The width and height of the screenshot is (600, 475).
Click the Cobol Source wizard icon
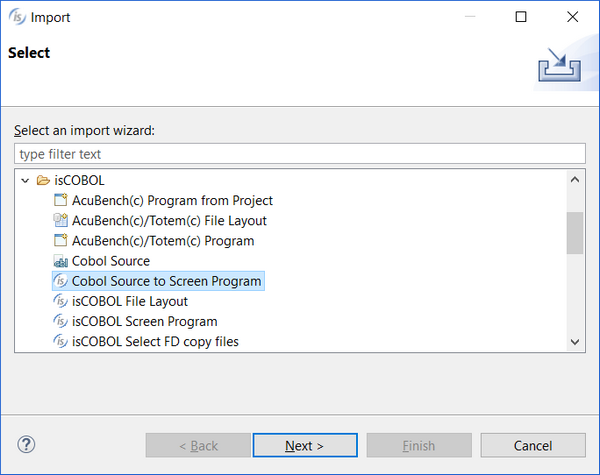point(60,261)
